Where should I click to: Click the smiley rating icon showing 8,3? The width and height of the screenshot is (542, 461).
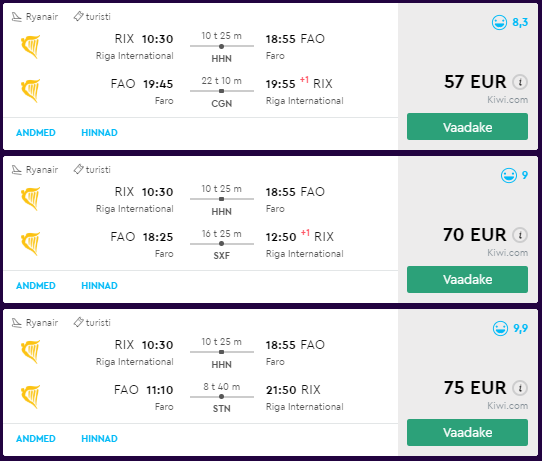tap(499, 23)
